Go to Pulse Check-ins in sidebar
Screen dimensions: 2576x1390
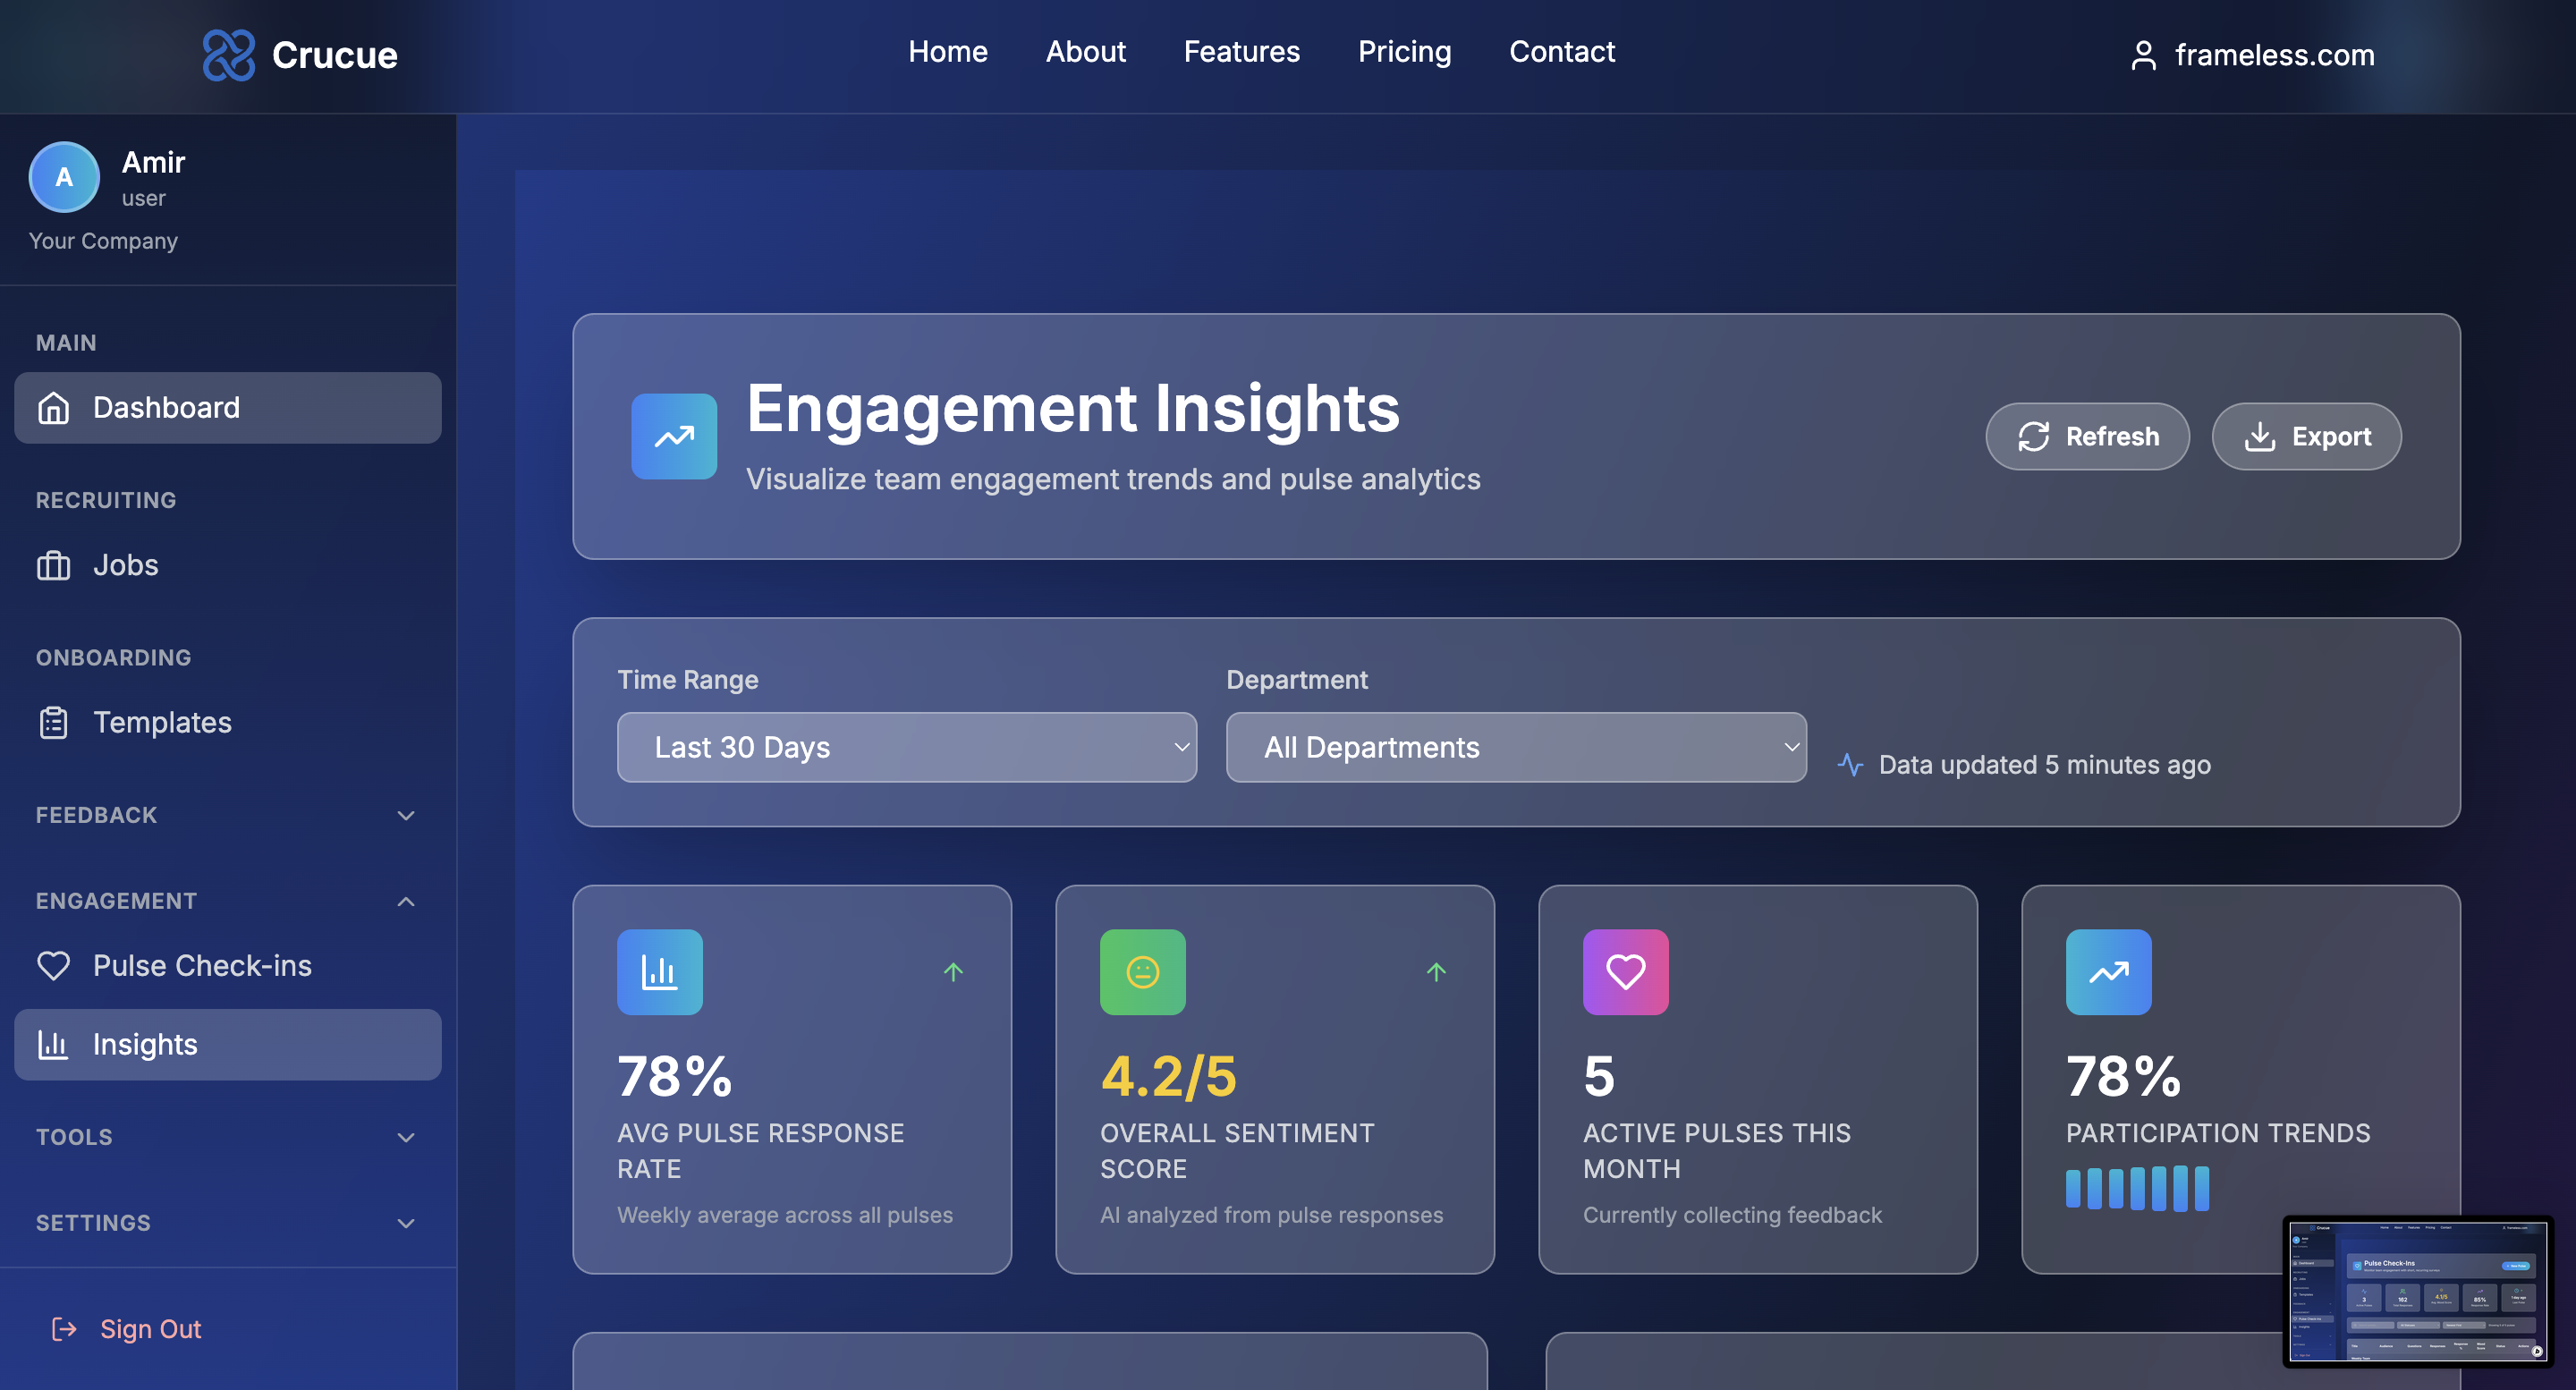[202, 965]
